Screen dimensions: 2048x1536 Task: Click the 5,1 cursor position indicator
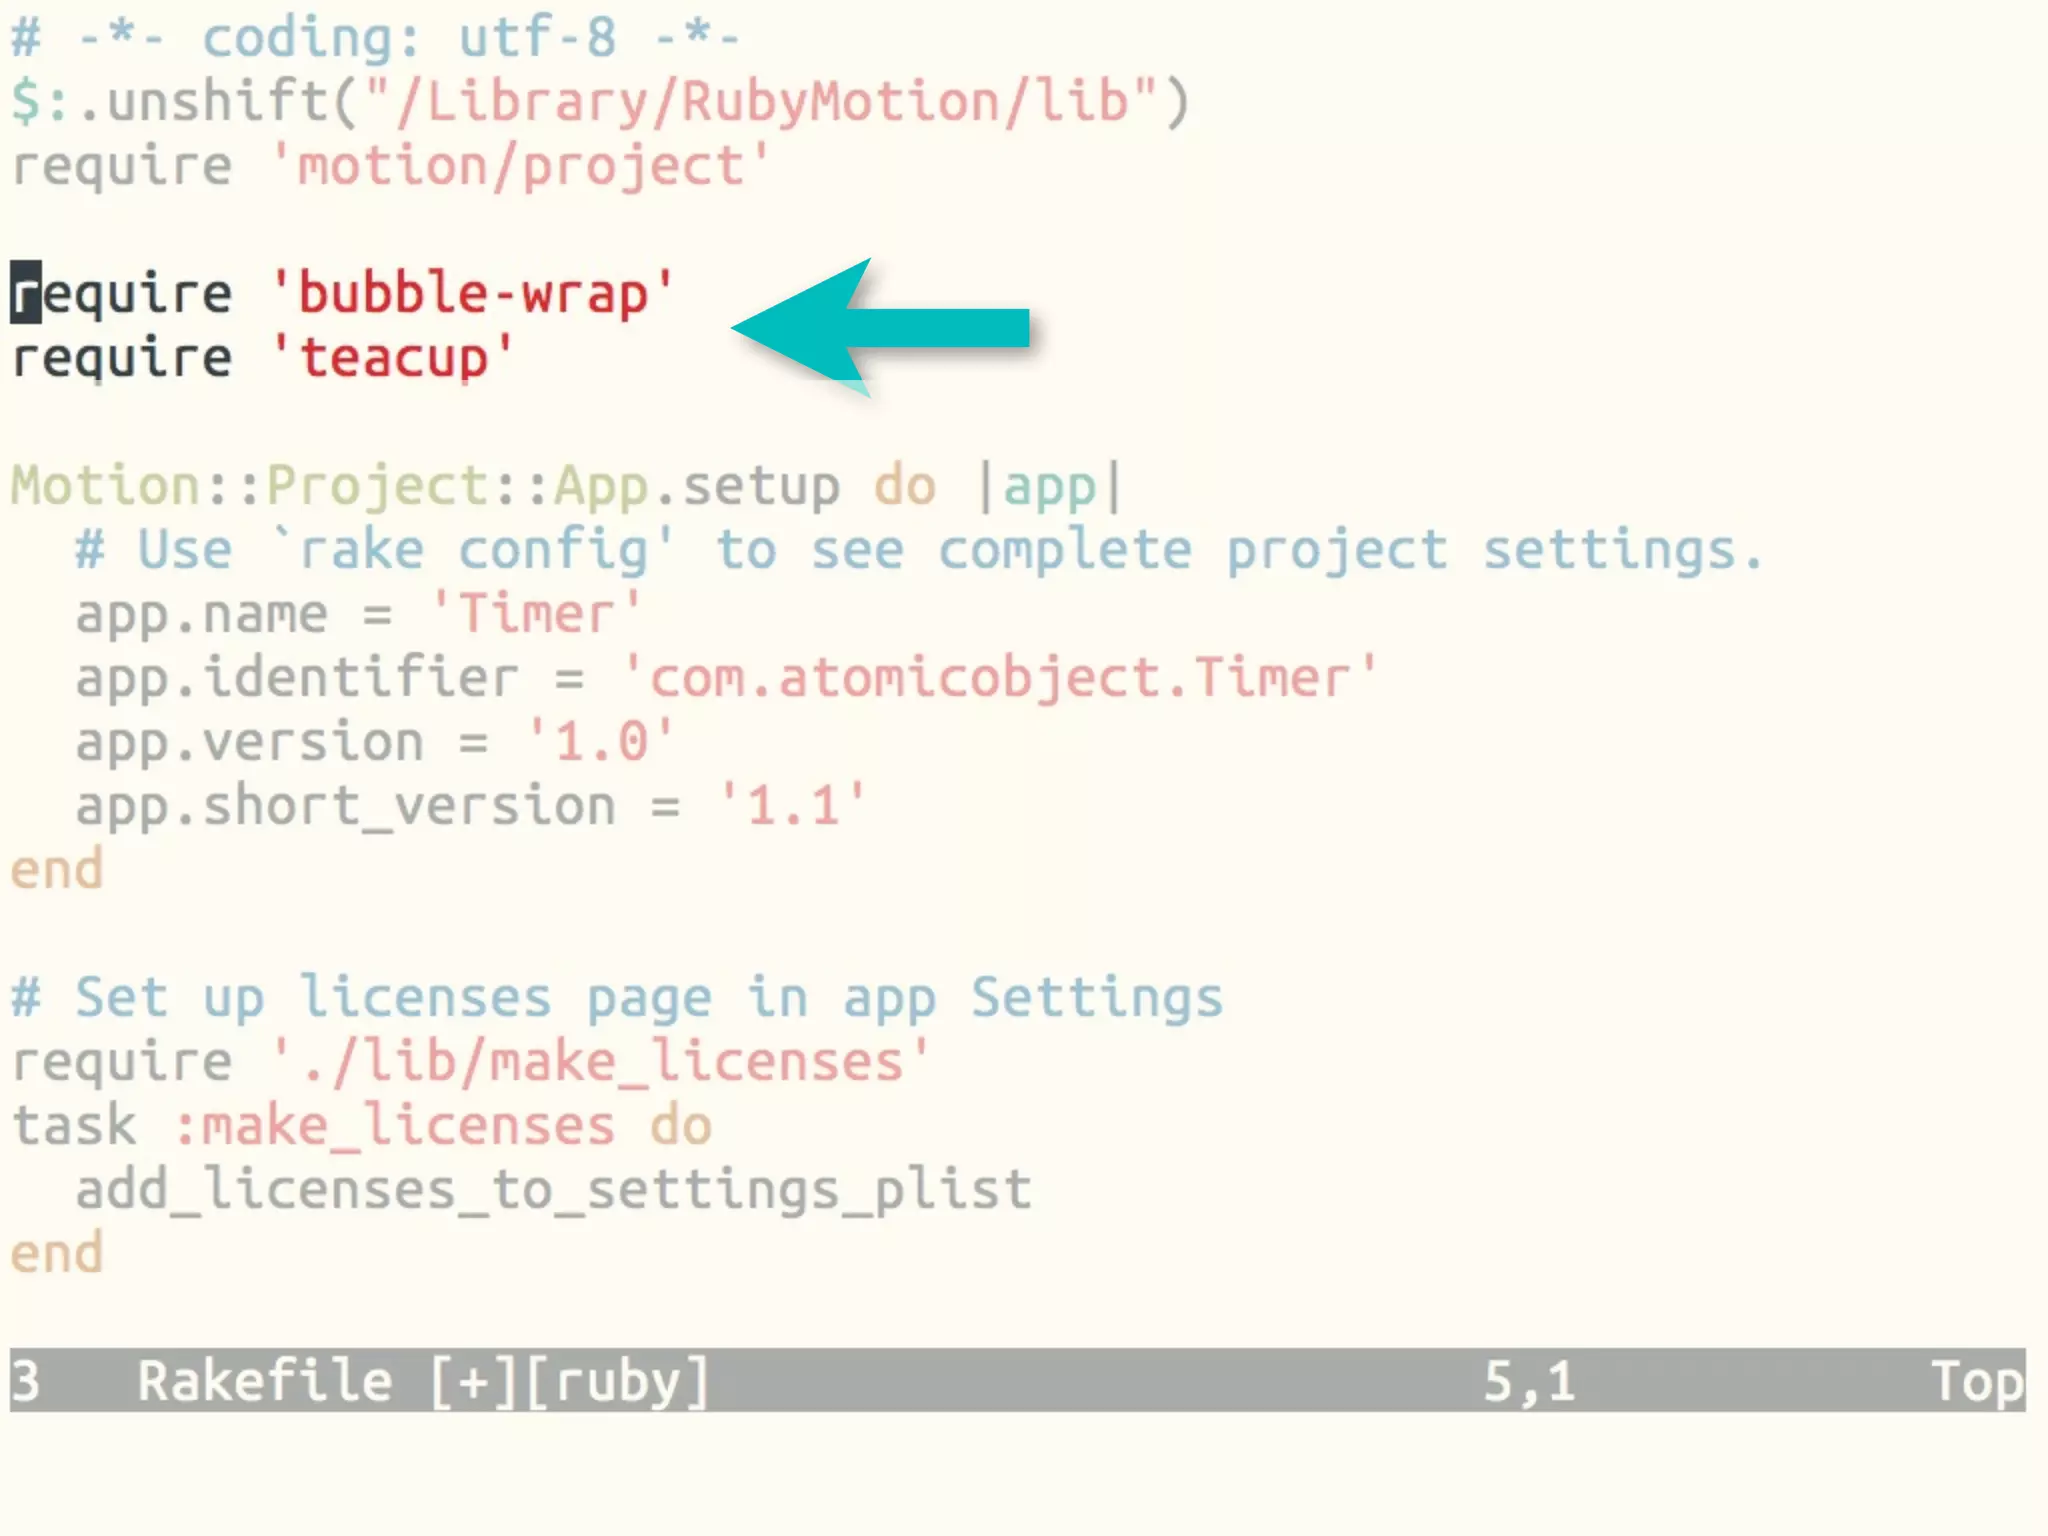(x=1528, y=1381)
